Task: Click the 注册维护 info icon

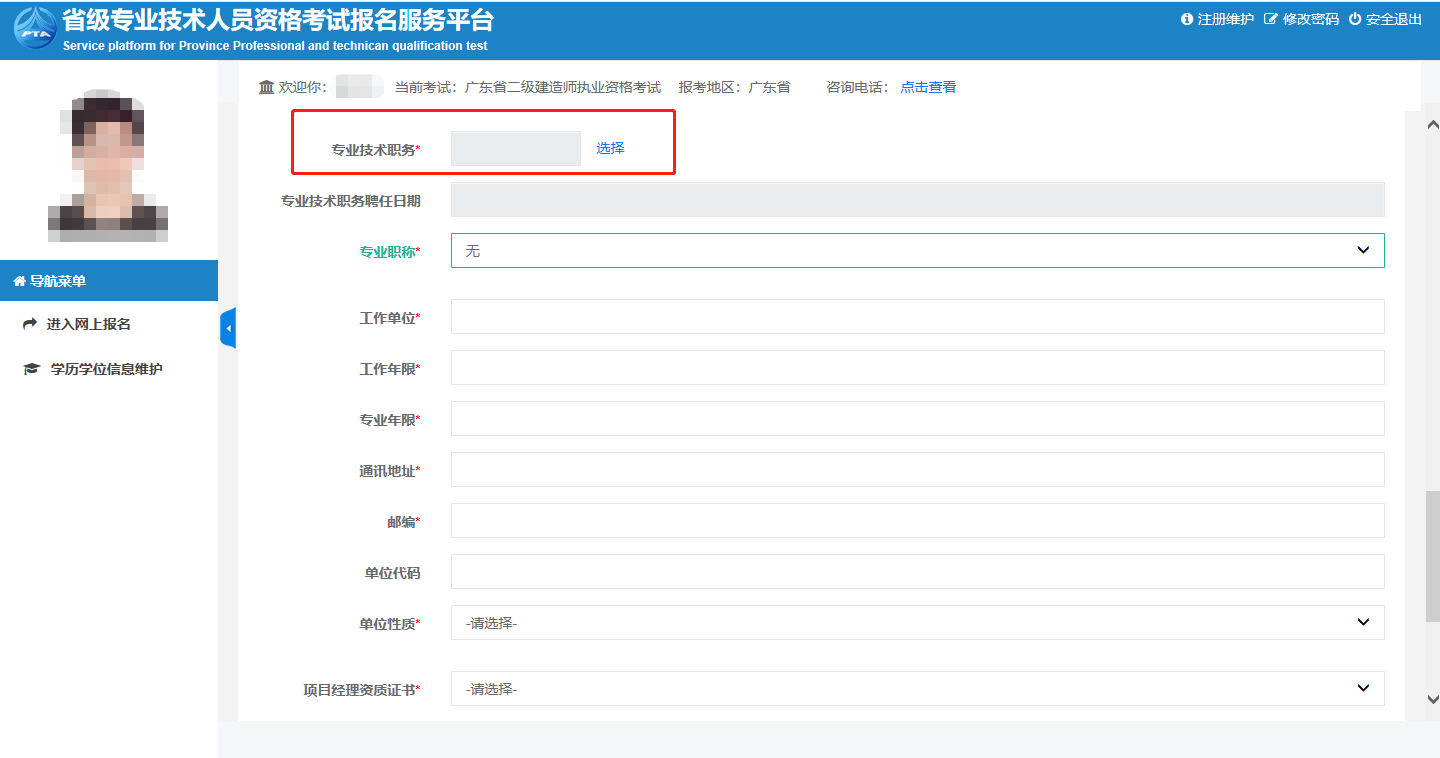Action: tap(1187, 19)
